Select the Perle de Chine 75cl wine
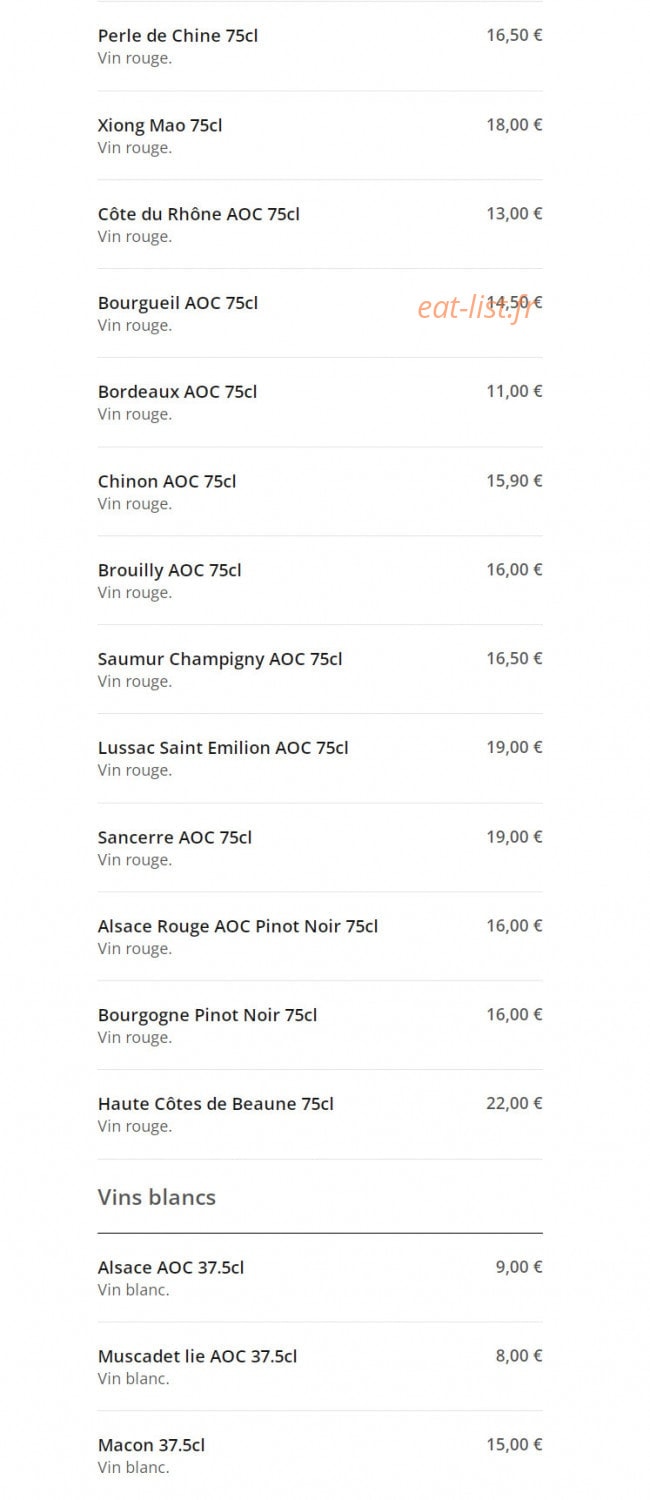Screen dimensions: 650x1500 [320, 46]
